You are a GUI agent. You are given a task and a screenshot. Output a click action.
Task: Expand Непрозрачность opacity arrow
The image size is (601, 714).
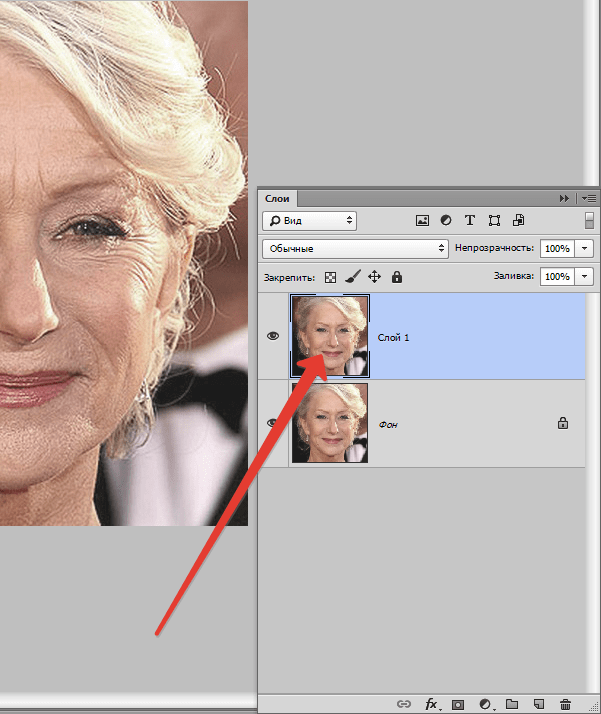585,249
